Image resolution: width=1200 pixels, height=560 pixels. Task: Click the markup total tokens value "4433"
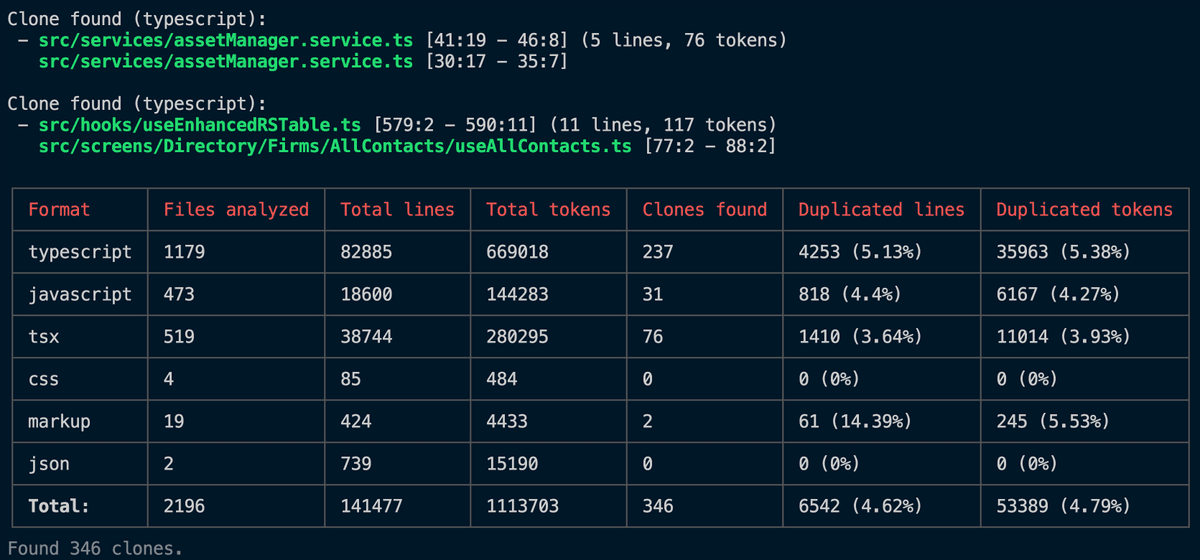tap(507, 422)
